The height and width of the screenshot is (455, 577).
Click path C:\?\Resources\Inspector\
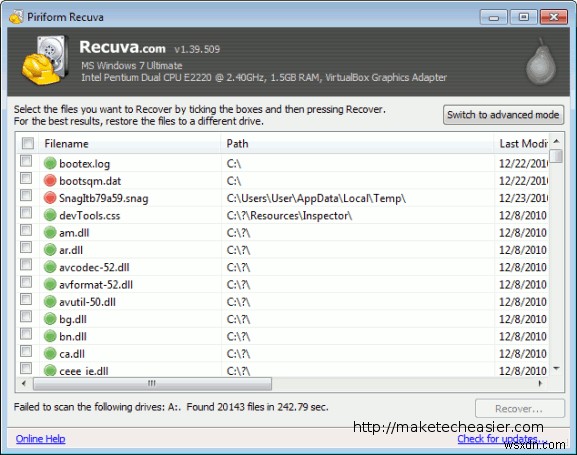click(x=290, y=215)
